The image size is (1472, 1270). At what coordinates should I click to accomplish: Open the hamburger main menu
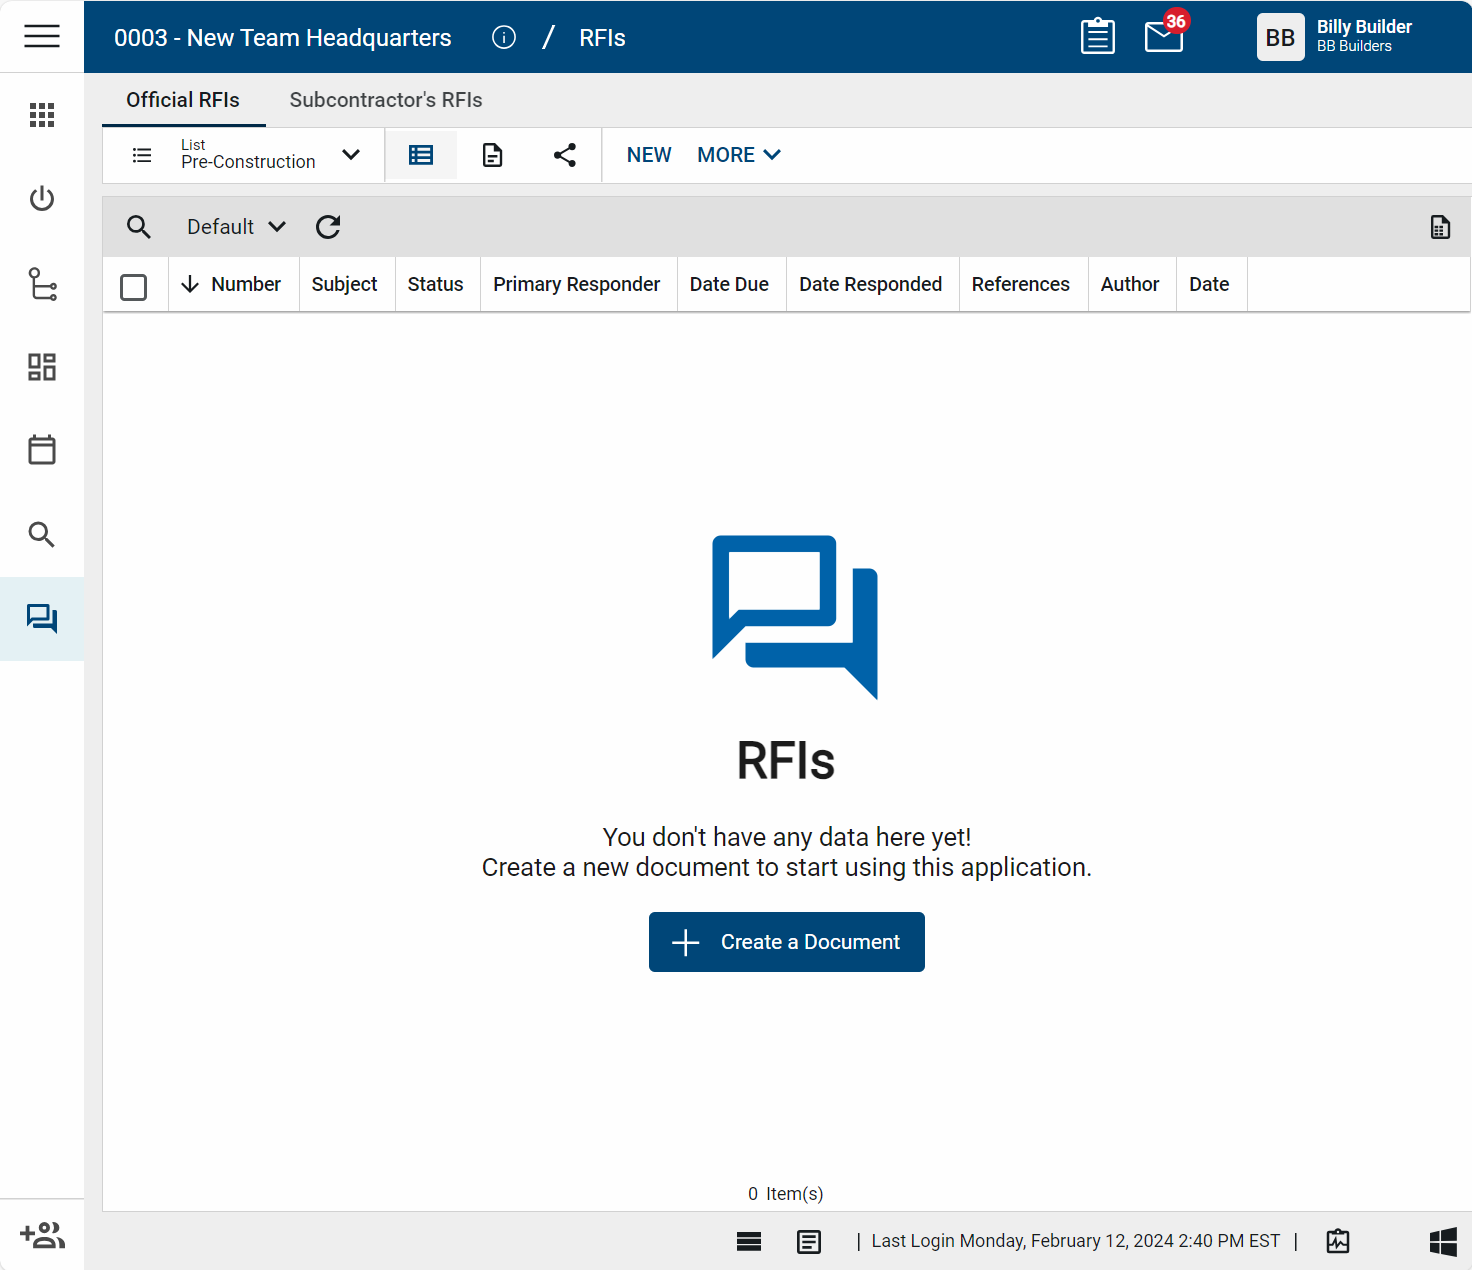point(42,37)
